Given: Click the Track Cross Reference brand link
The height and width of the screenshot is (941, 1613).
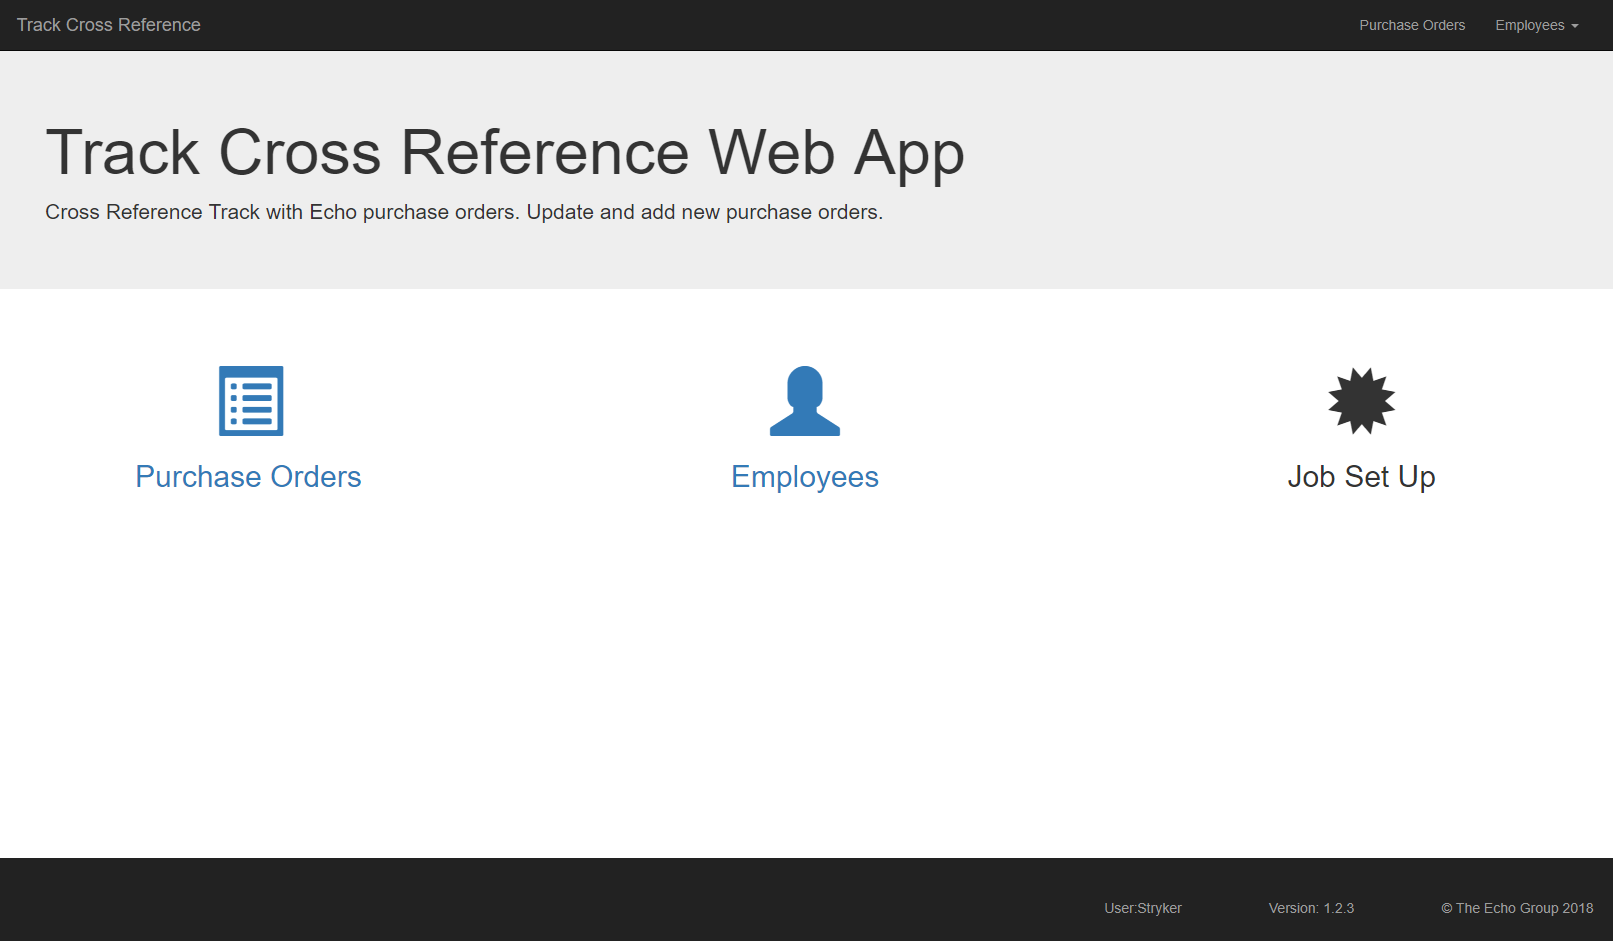Looking at the screenshot, I should 108,25.
